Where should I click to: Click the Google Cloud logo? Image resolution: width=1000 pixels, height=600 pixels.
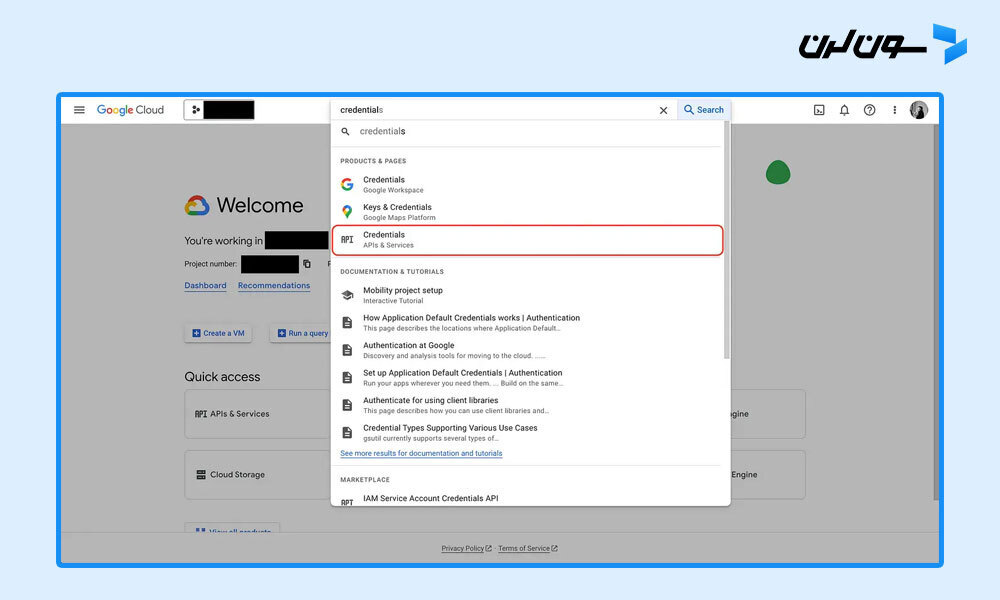click(130, 110)
